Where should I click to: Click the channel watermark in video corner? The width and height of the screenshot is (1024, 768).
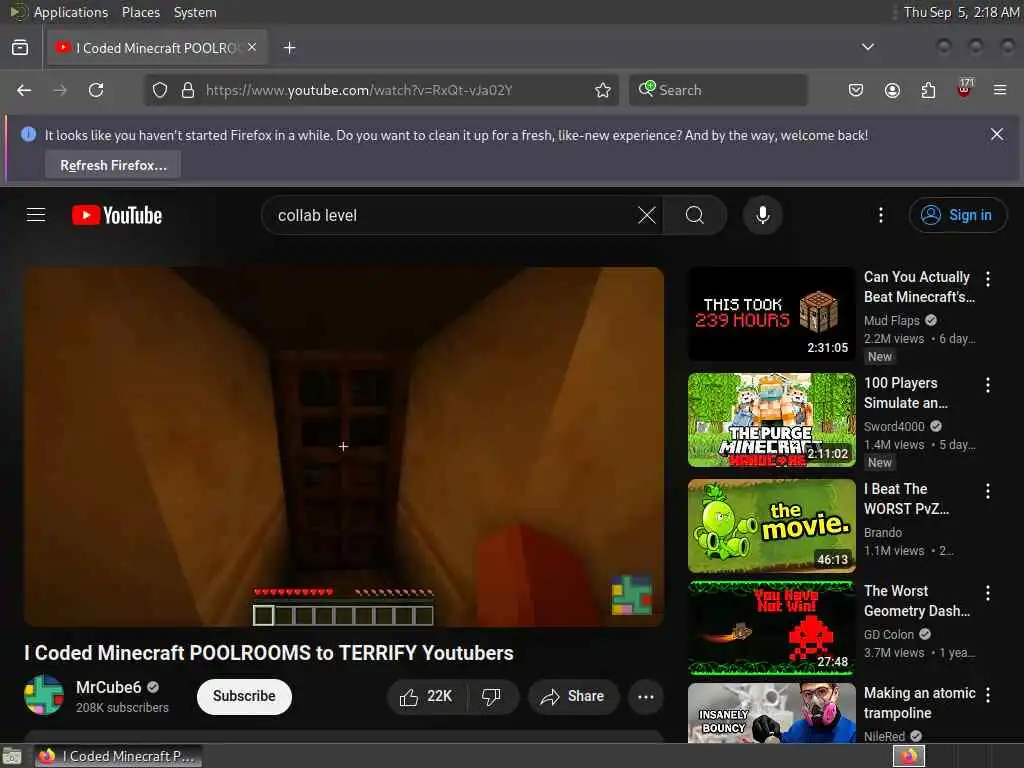[631, 594]
